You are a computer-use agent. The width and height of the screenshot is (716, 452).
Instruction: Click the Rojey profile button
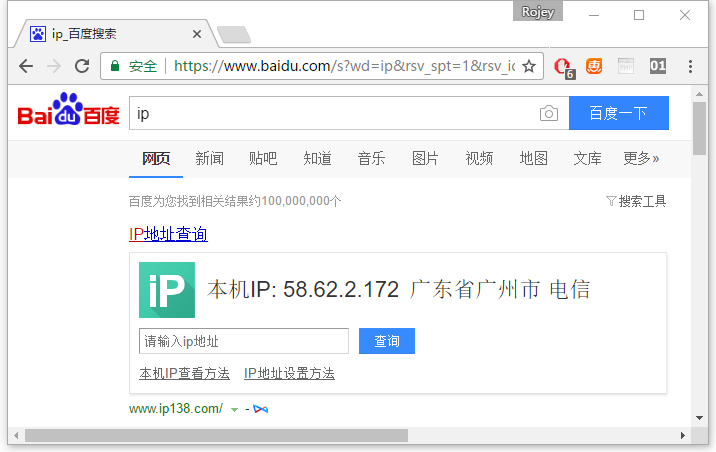538,11
